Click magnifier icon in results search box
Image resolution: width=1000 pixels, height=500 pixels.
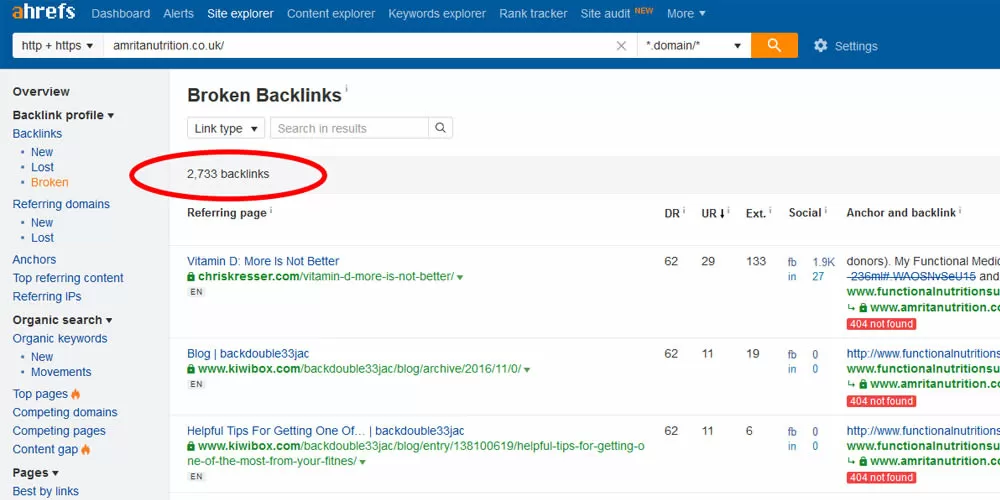(441, 128)
